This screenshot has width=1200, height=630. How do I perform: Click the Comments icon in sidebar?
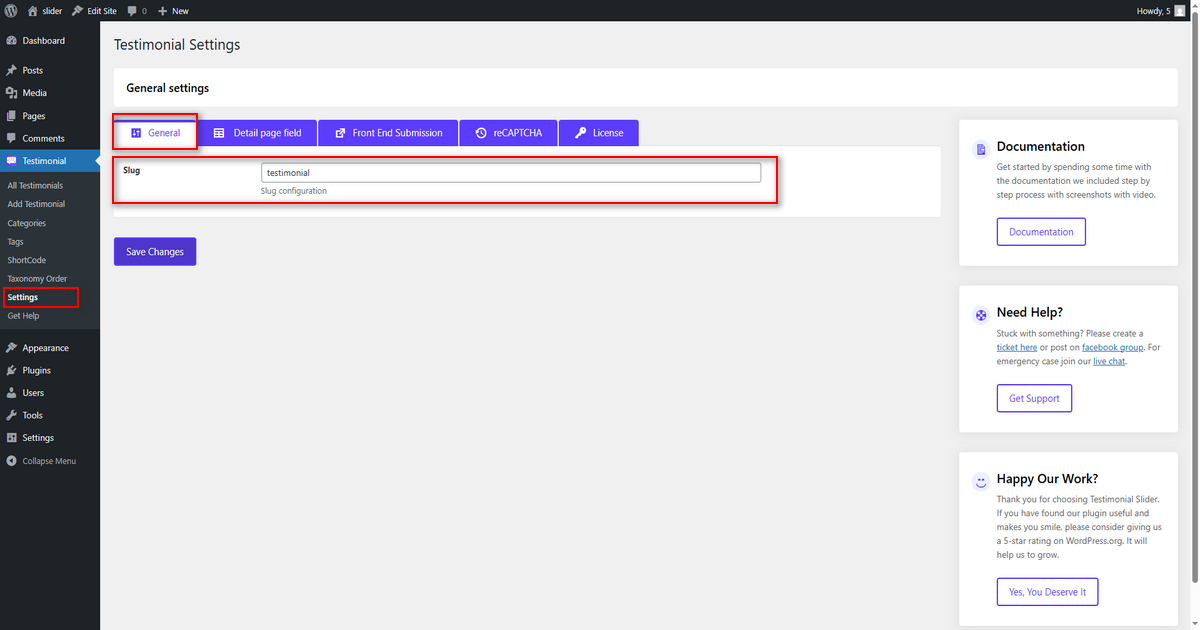(11, 138)
